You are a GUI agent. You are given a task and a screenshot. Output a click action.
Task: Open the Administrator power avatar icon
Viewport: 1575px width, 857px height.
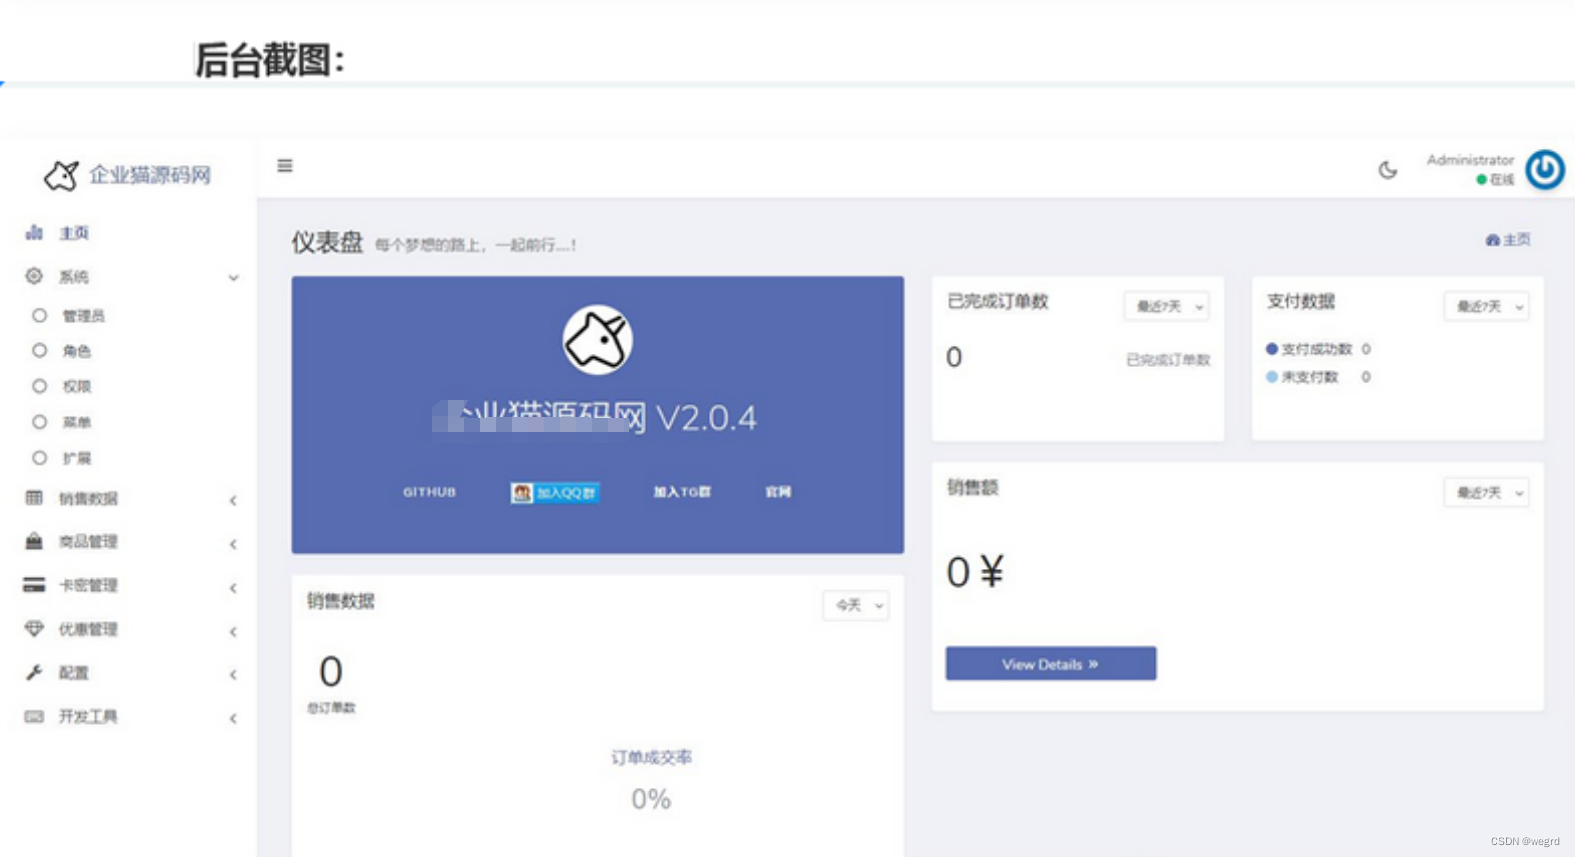pos(1545,169)
